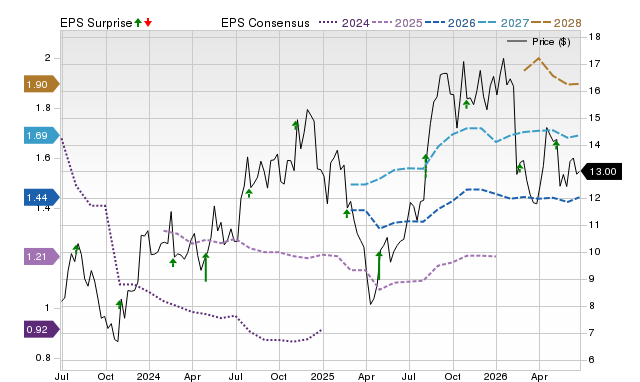
Task: Click the tall green arrow around May 2024
Action: coord(206,267)
